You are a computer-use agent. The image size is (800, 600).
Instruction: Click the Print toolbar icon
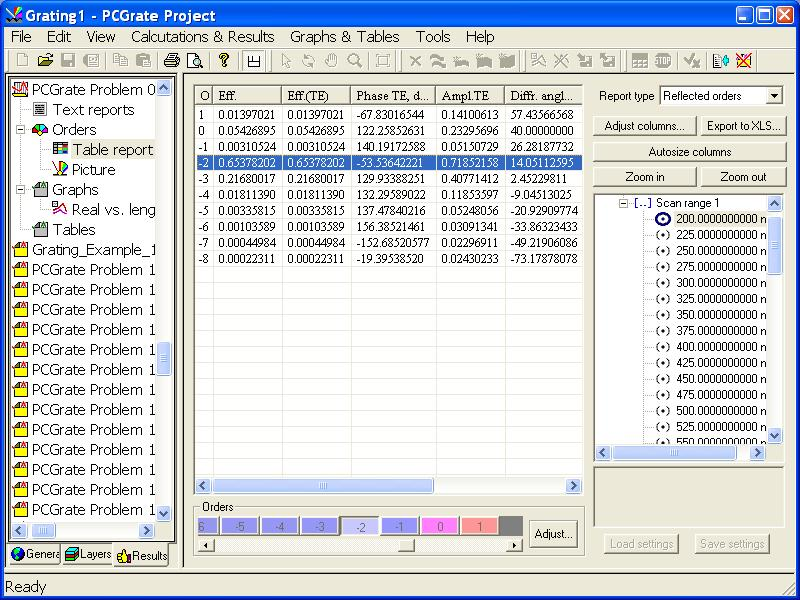tap(171, 61)
